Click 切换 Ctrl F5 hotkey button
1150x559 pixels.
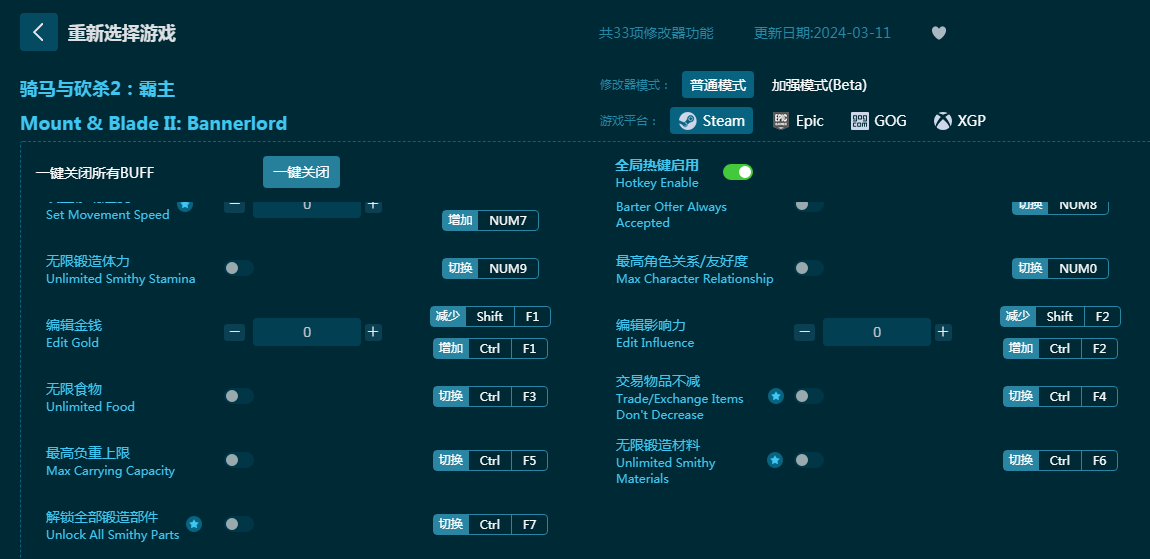pos(490,460)
